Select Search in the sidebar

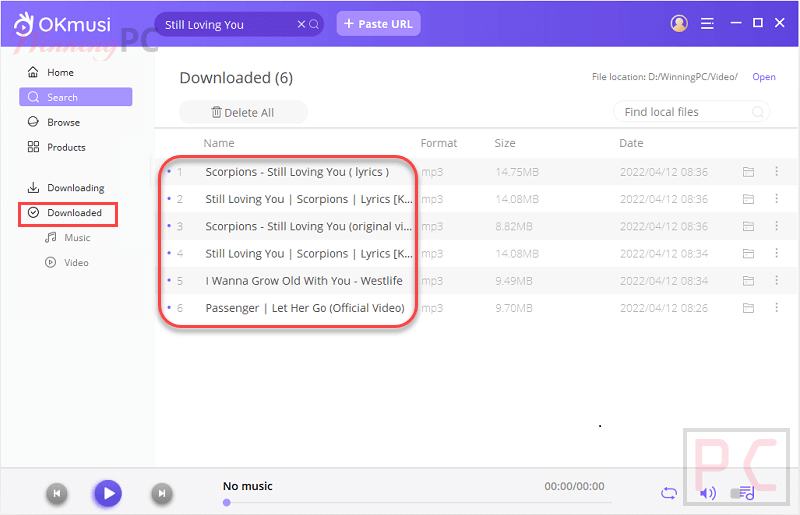click(x=76, y=97)
